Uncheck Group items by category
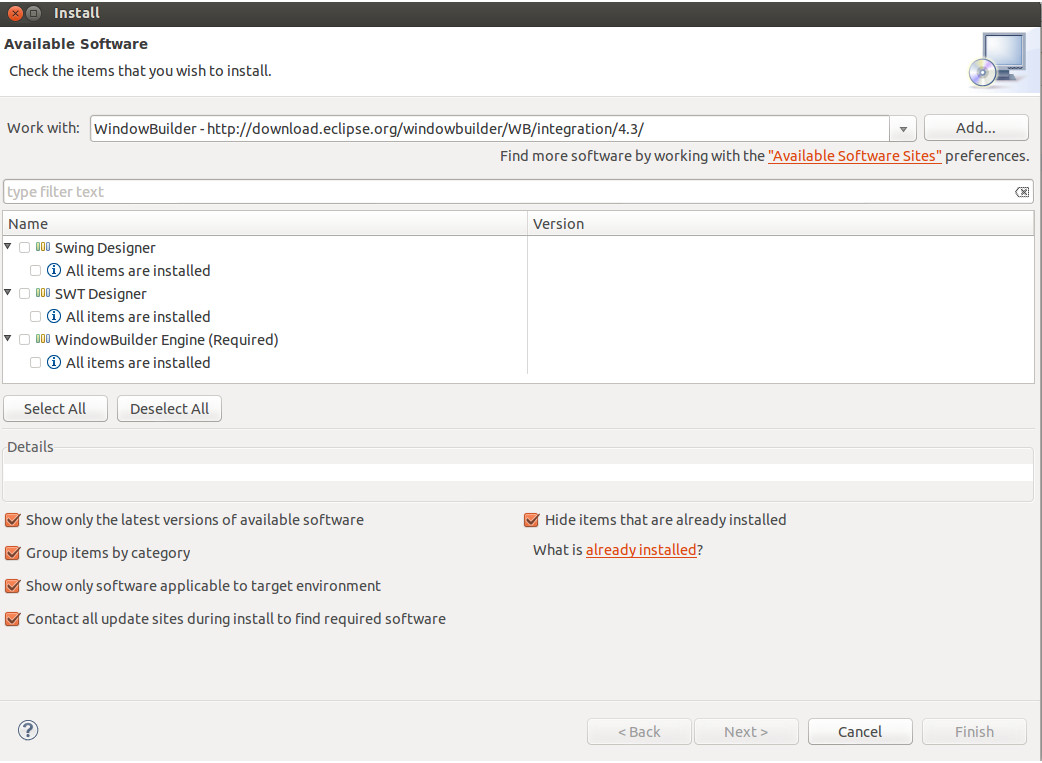The height and width of the screenshot is (763, 1042). 13,553
